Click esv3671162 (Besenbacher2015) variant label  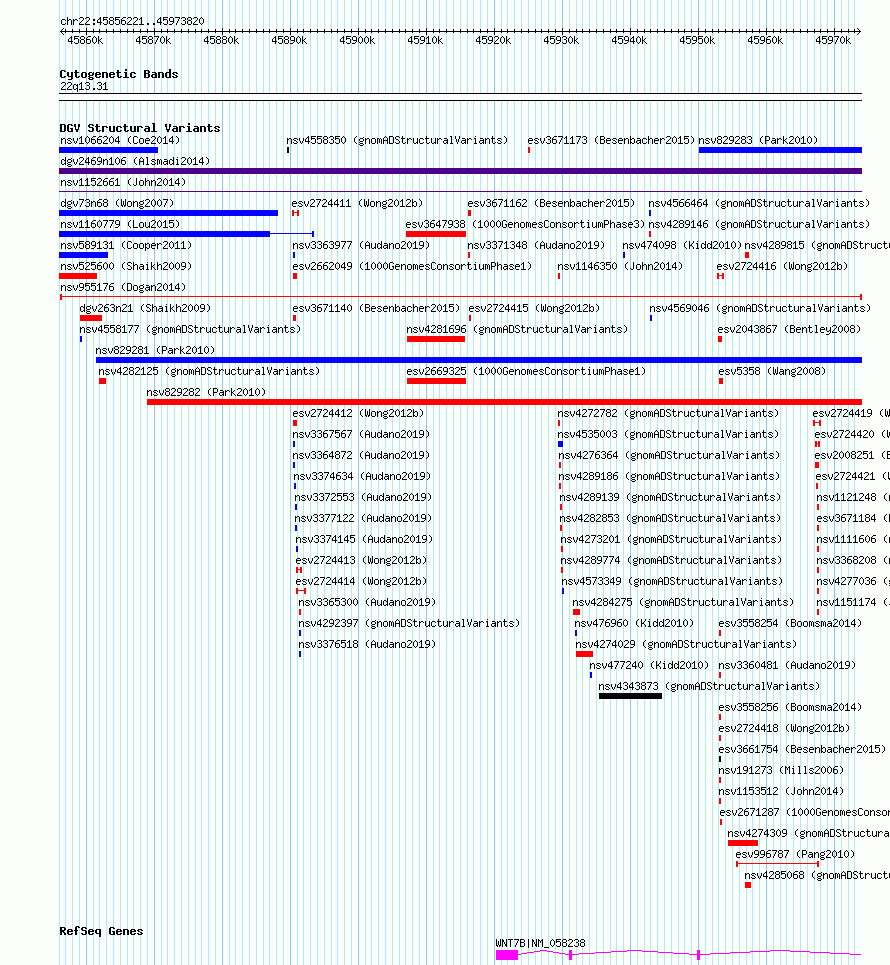tap(551, 203)
